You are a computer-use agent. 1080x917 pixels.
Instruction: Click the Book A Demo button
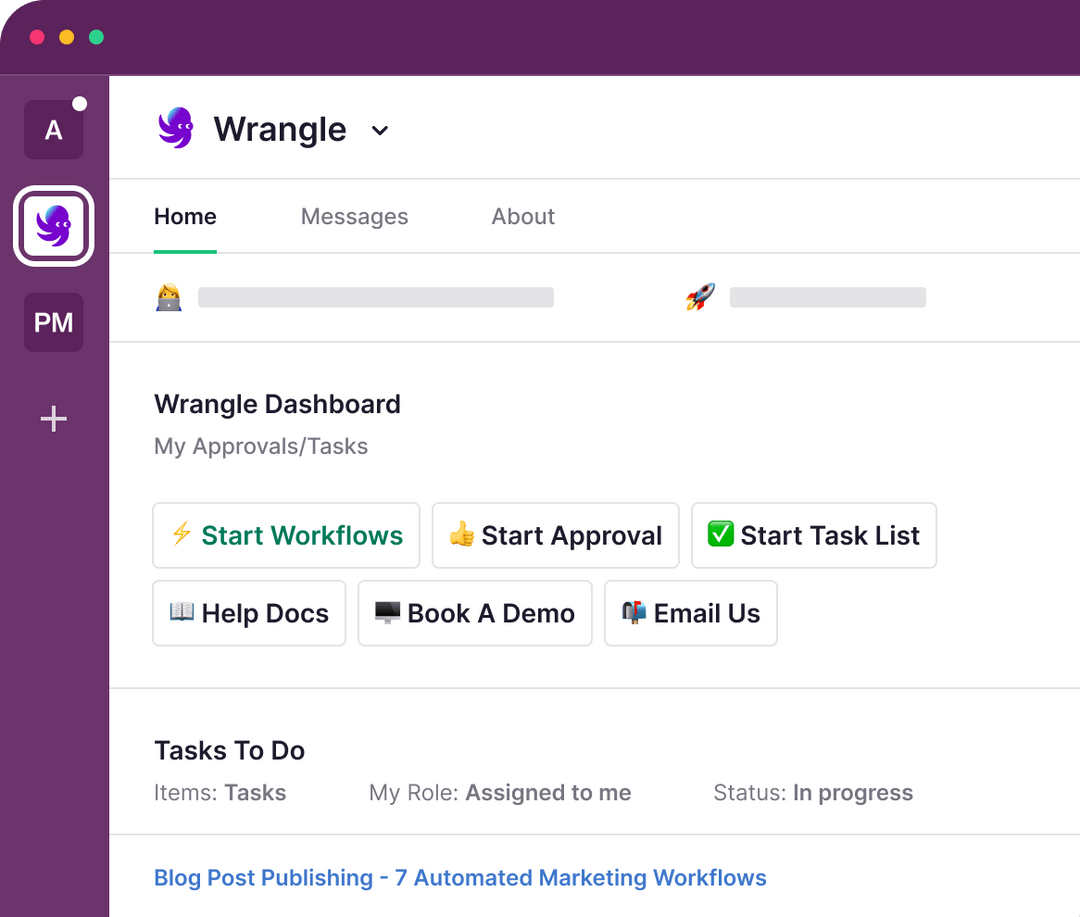474,613
